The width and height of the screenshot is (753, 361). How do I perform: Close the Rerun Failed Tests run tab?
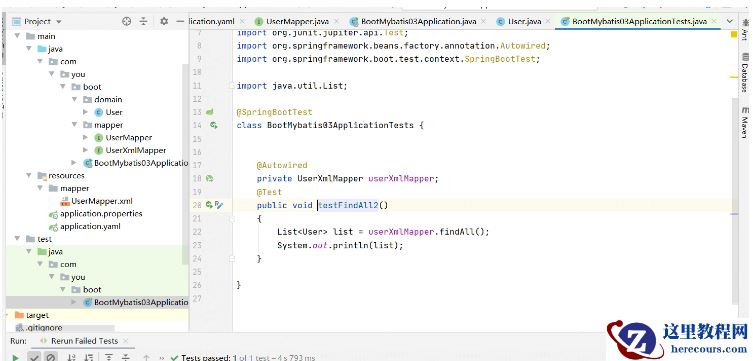126,341
